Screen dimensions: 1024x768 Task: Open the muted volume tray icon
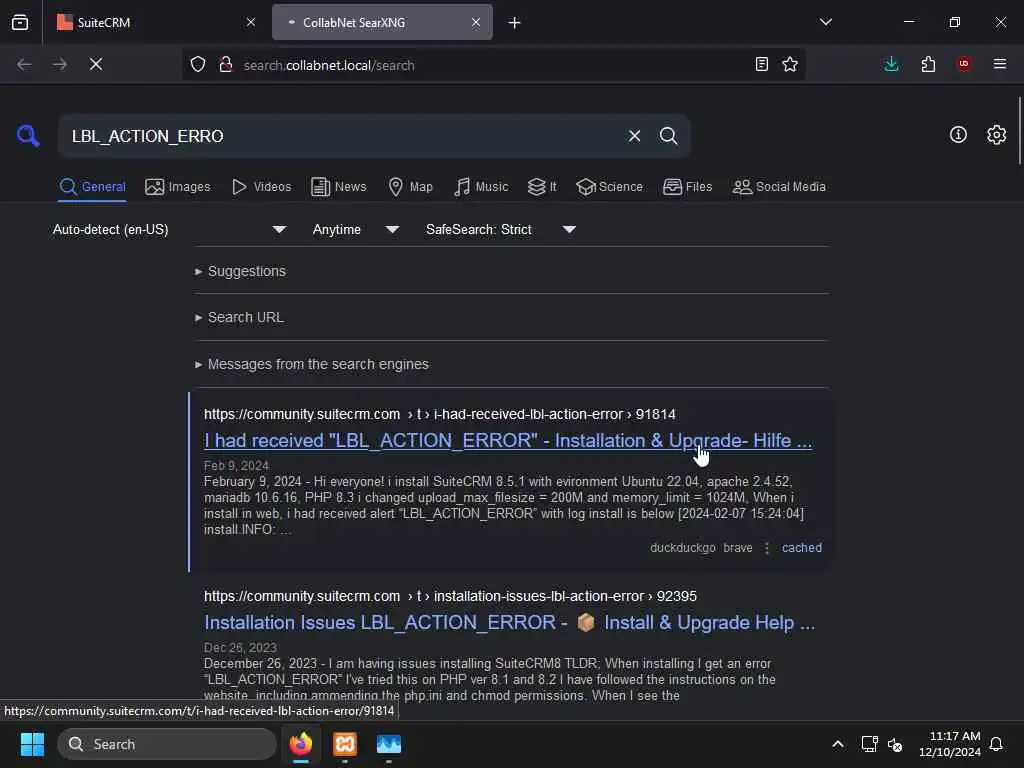[895, 744]
